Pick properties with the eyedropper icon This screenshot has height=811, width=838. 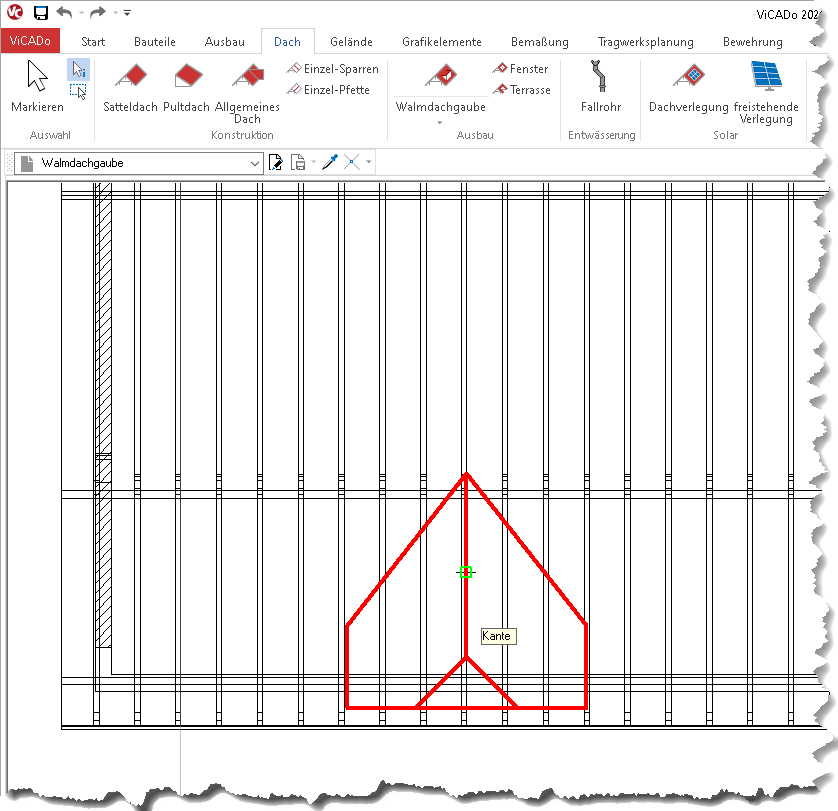coord(330,162)
